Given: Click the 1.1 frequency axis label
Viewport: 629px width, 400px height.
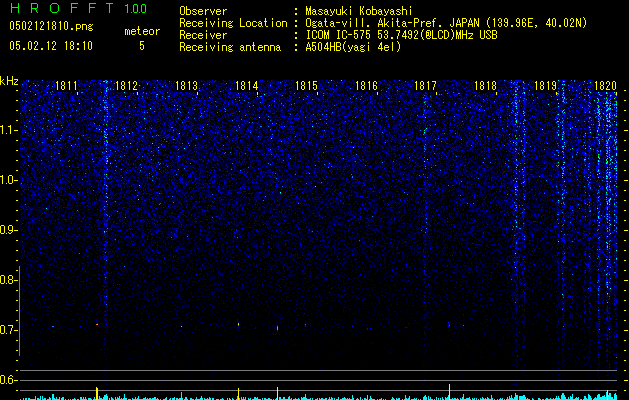Looking at the screenshot, I should 8,130.
